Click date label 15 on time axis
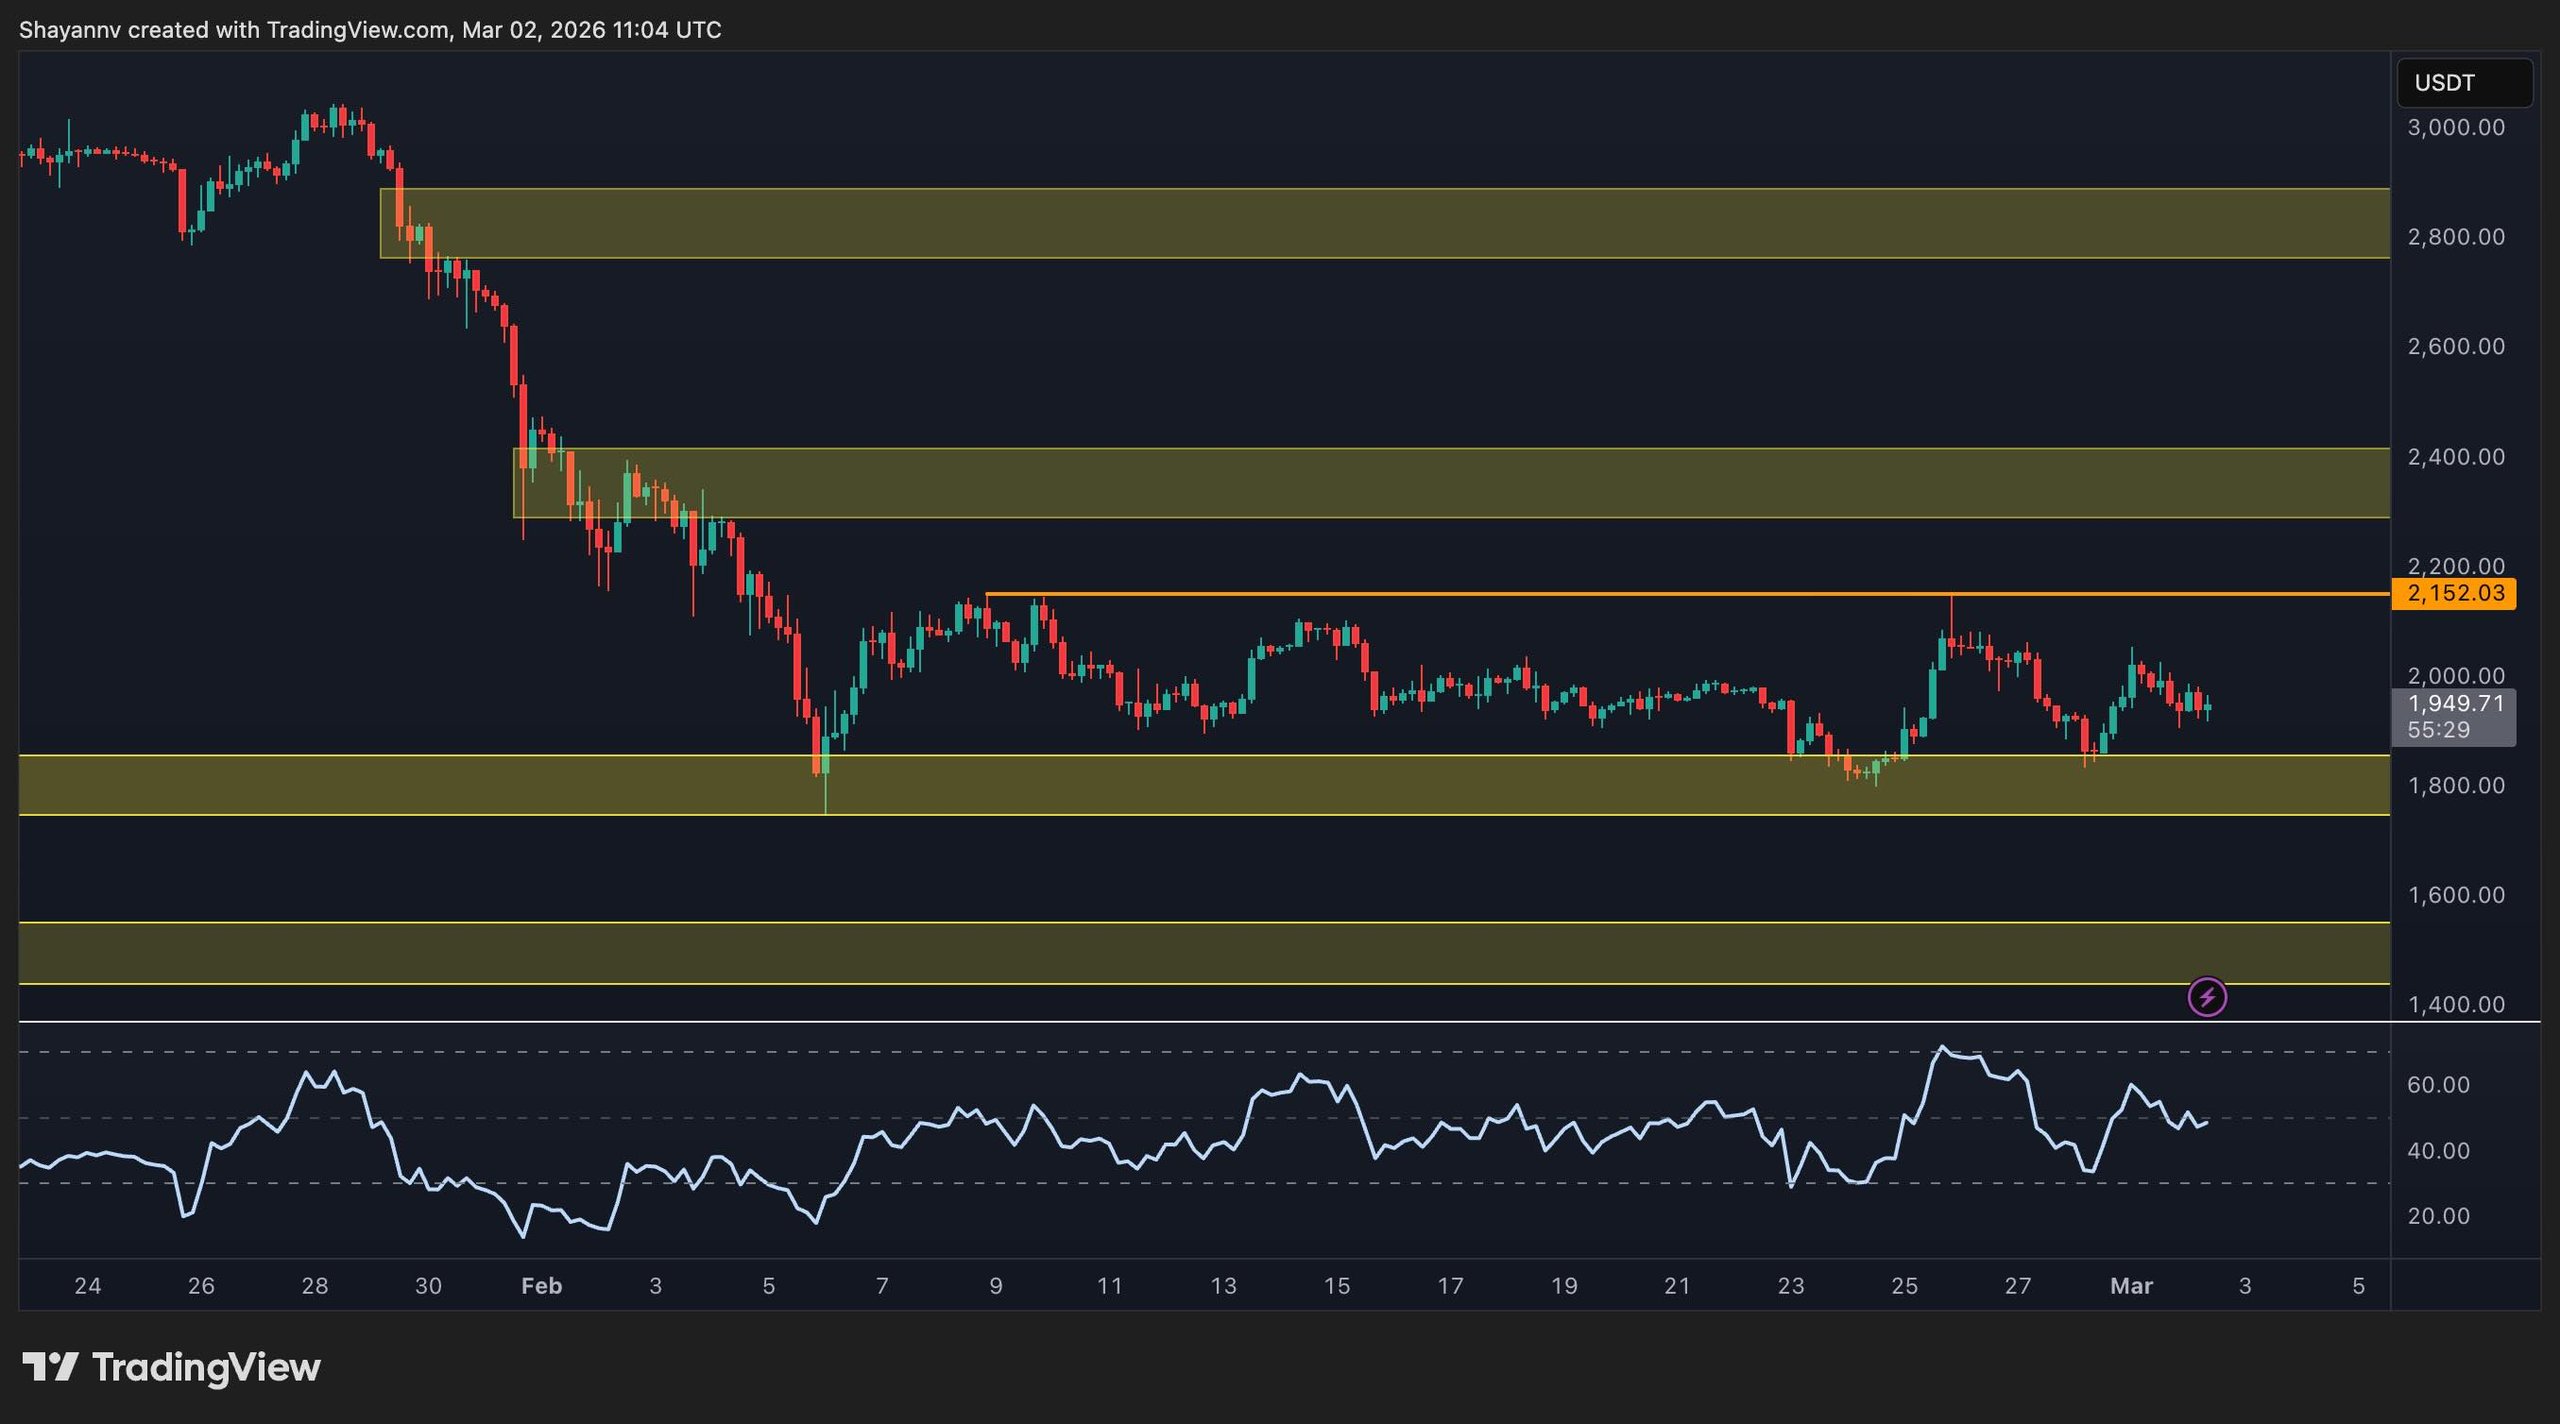2560x1424 pixels. pyautogui.click(x=1336, y=1286)
